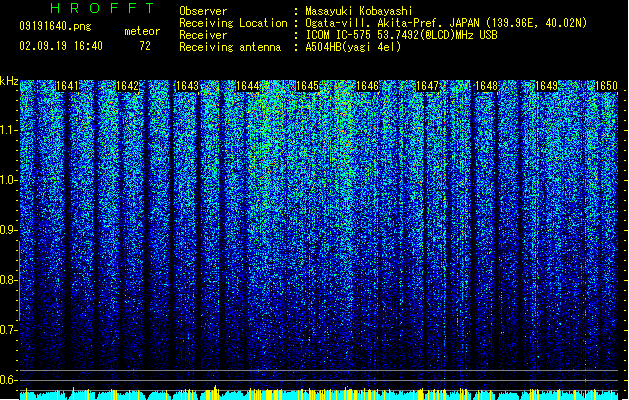Click the 1641 time marker
Image resolution: width=629 pixels, height=400 pixels.
(x=67, y=86)
